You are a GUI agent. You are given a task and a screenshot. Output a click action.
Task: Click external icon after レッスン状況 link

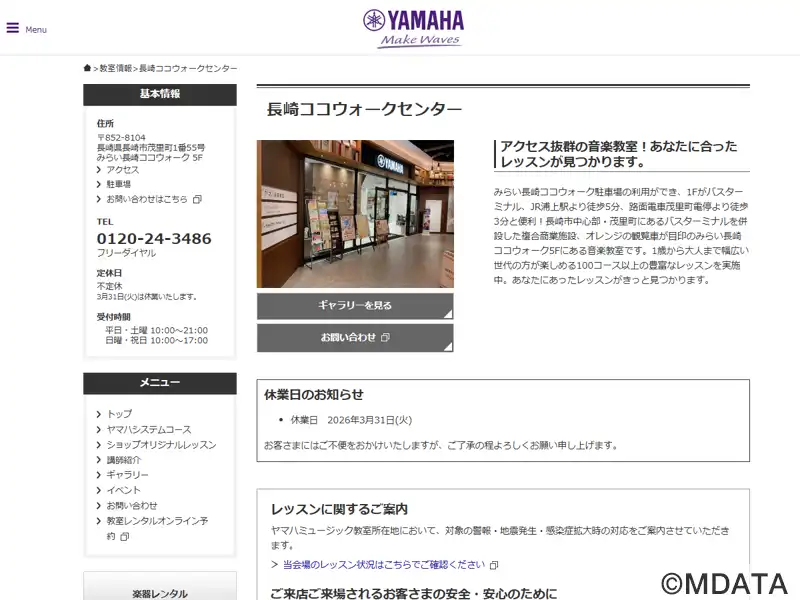494,565
